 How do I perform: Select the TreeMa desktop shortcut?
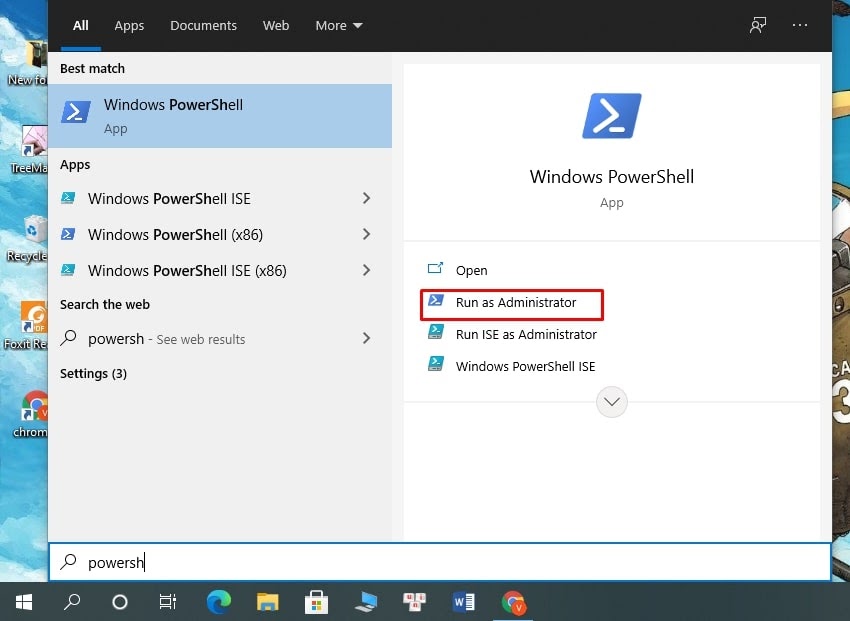[x=30, y=149]
